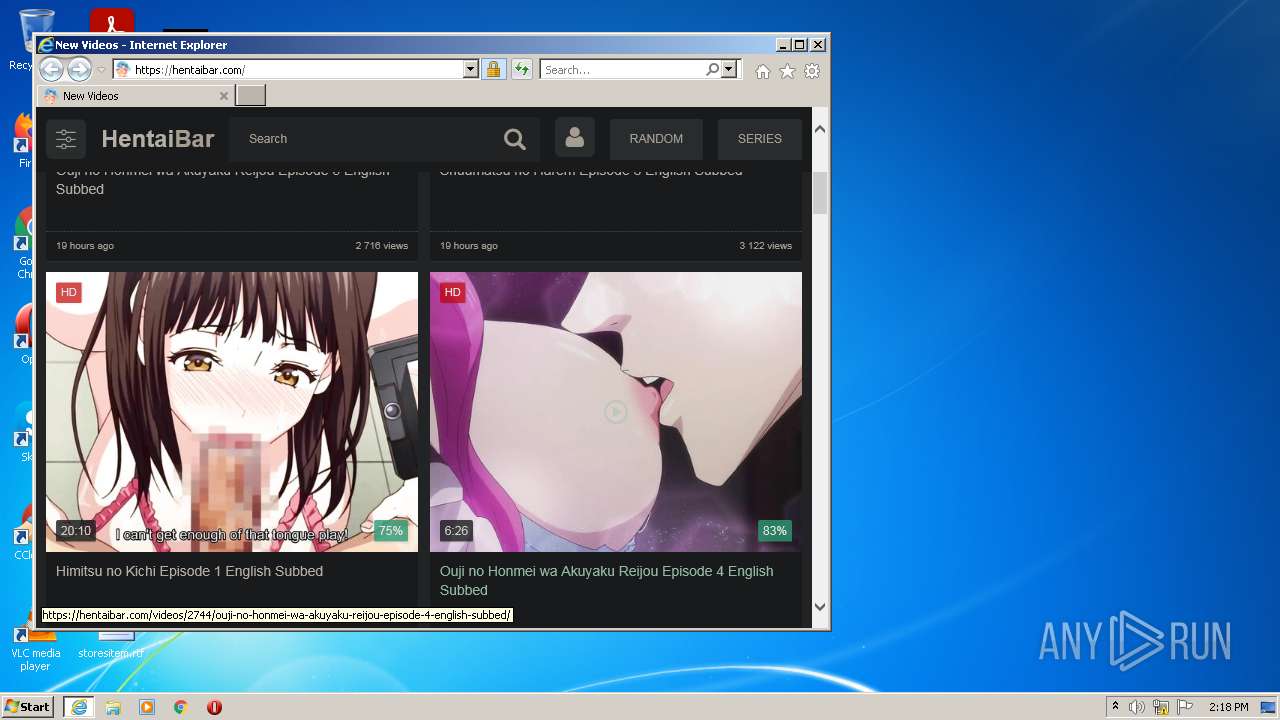
Task: Open the Internet Explorer Tools gear
Action: (x=812, y=71)
